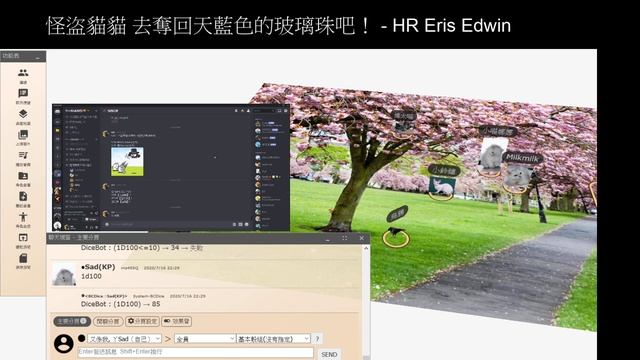Click the first member avatar in Discord member list
This screenshot has width=640, height=360.
[258, 124]
